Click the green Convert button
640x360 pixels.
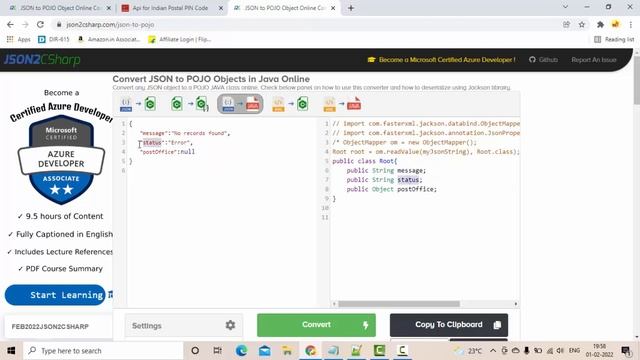316,325
